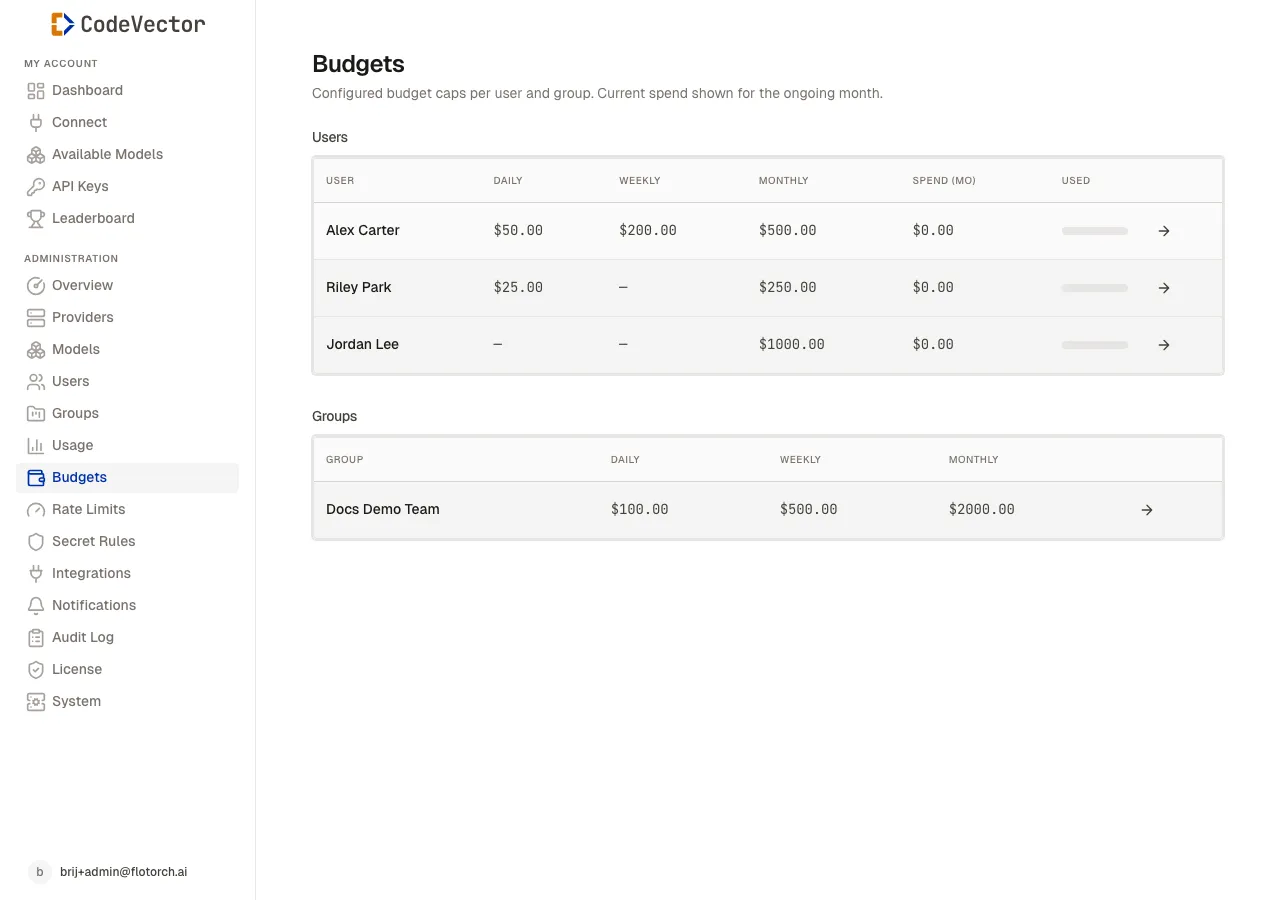This screenshot has height=900, width=1280.
Task: Click the Alex Carter user name
Action: pyautogui.click(x=363, y=231)
